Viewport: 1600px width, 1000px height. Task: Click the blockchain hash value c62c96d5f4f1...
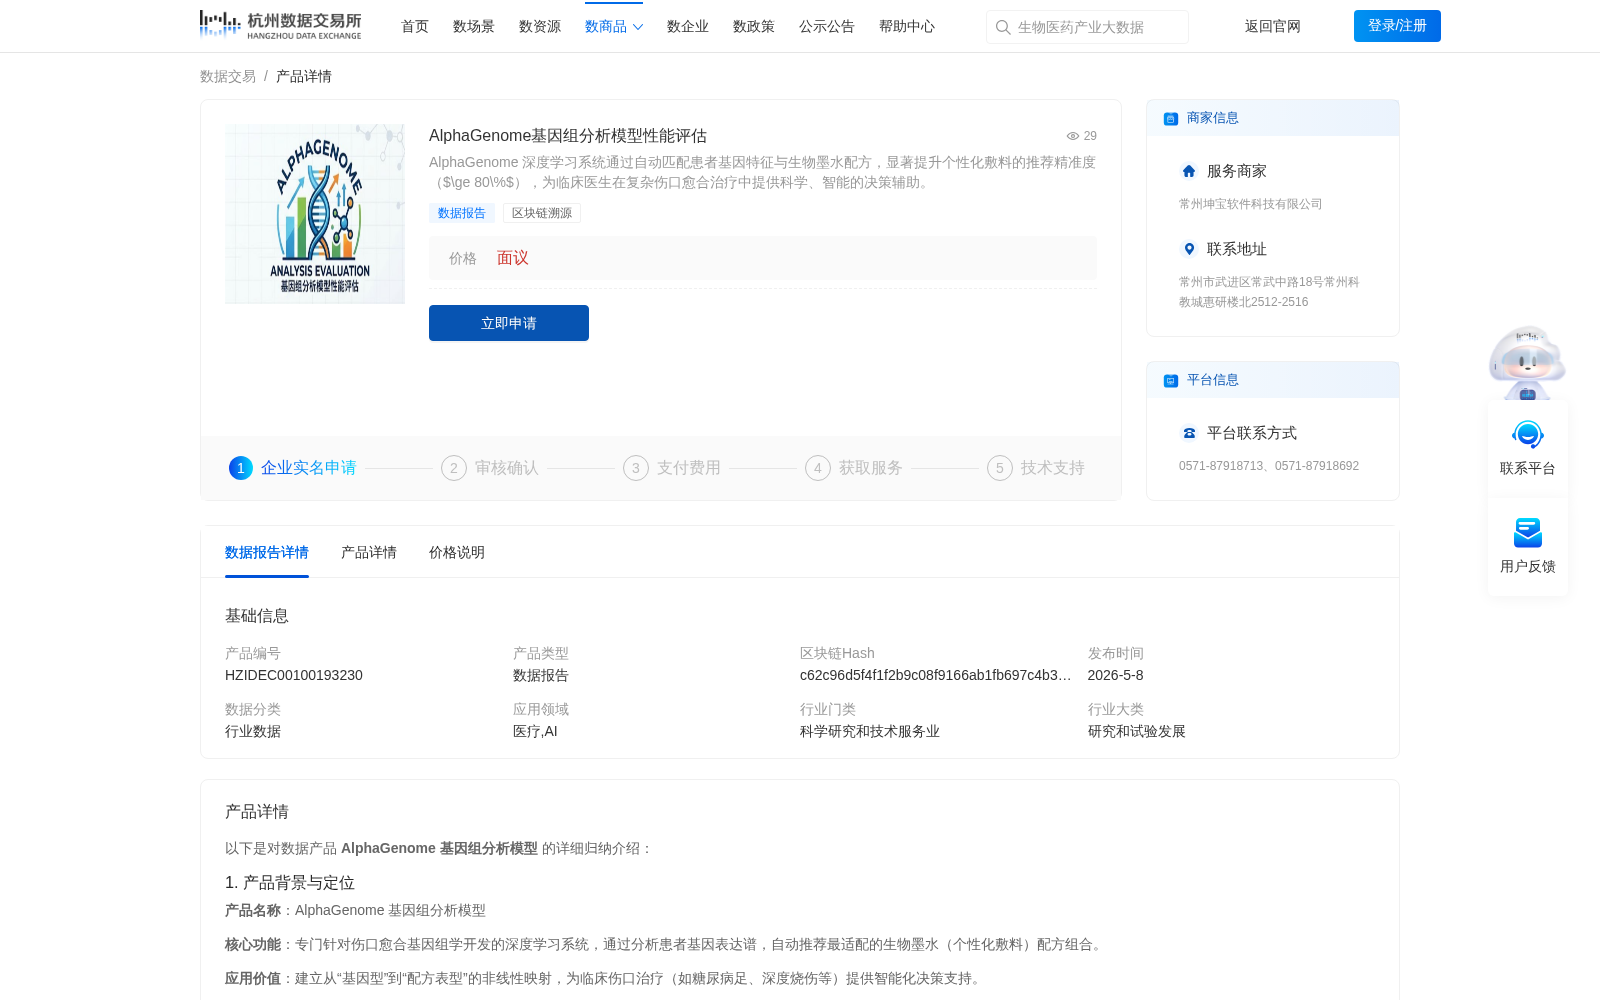point(936,675)
